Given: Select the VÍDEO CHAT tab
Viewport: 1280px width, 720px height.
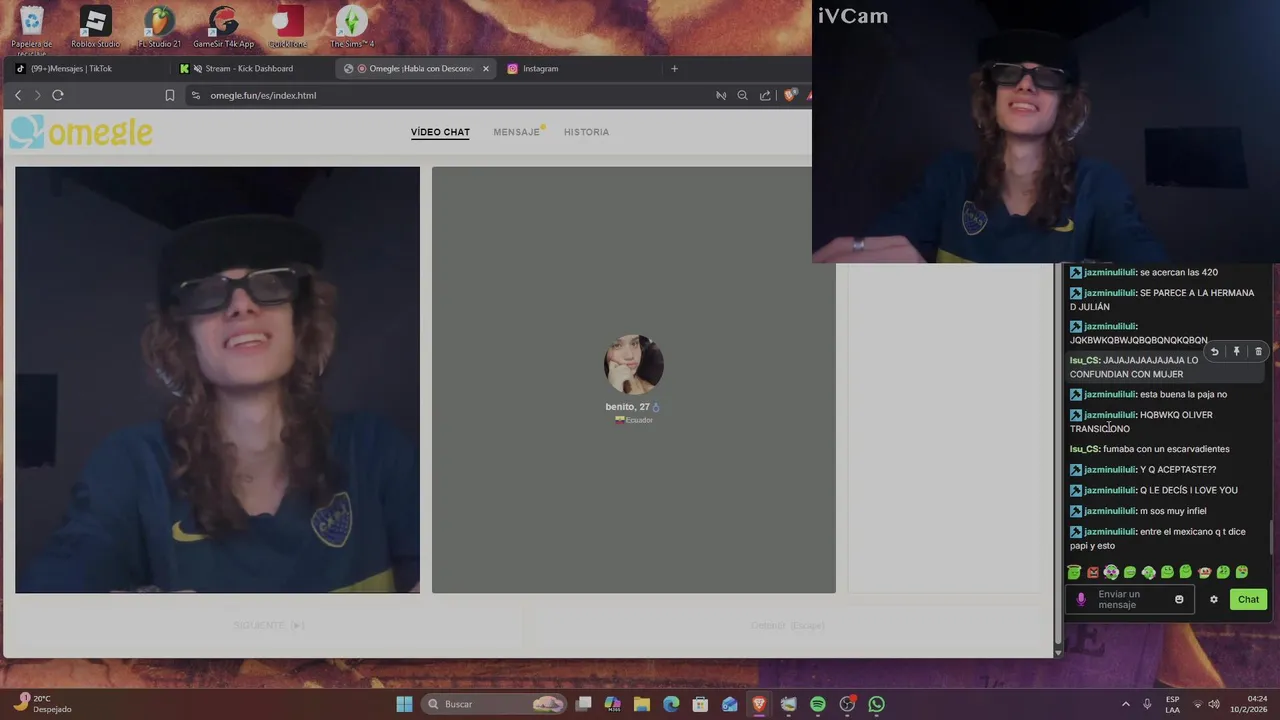Looking at the screenshot, I should tap(440, 132).
